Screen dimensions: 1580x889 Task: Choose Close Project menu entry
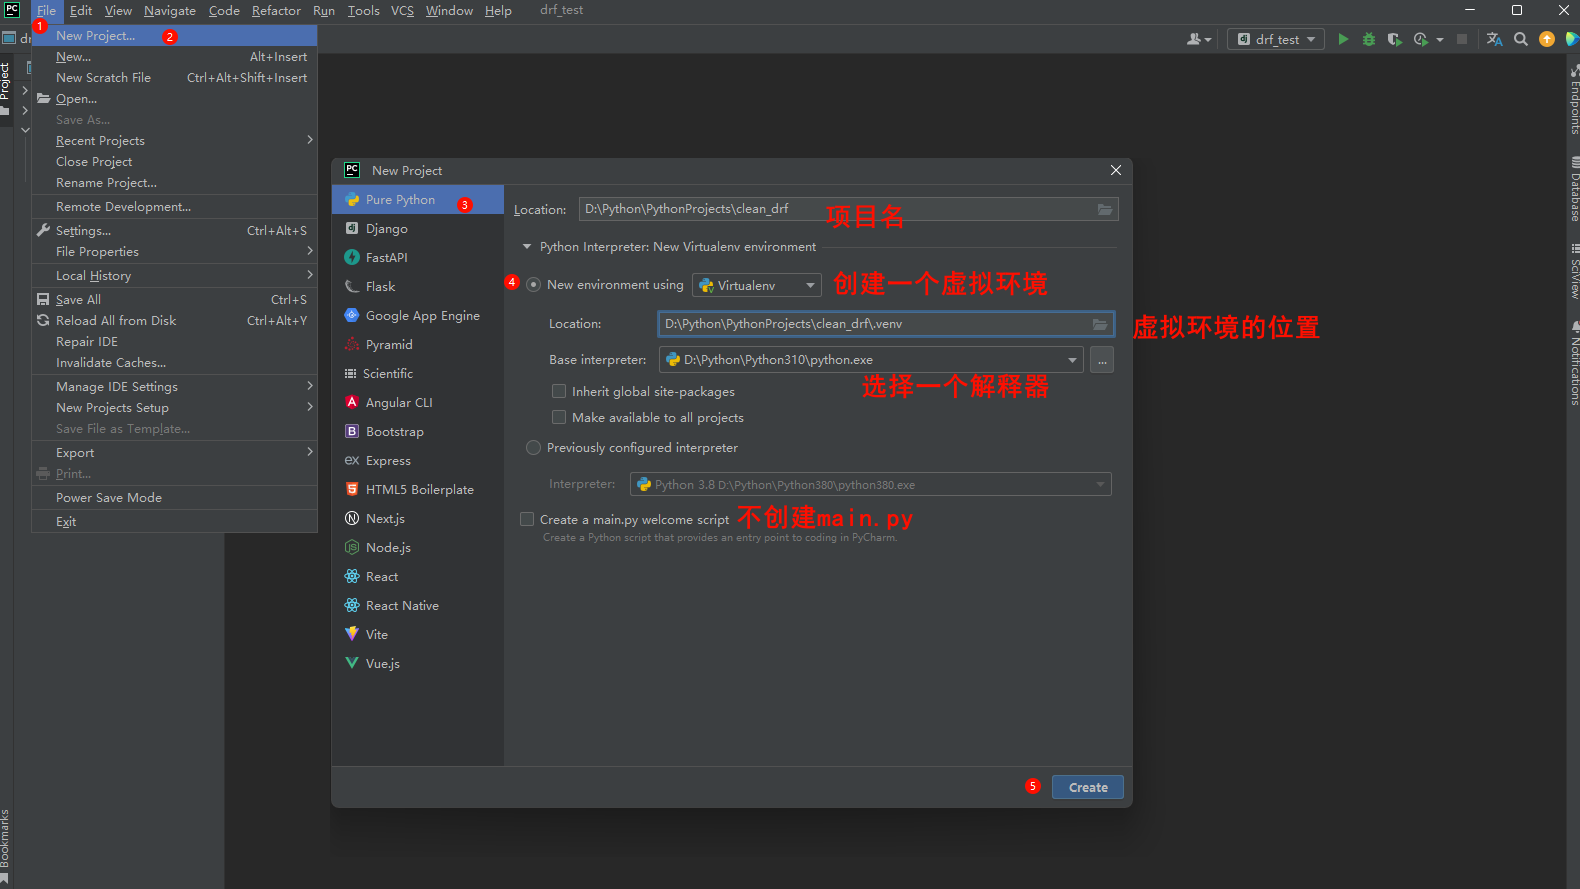point(175,161)
